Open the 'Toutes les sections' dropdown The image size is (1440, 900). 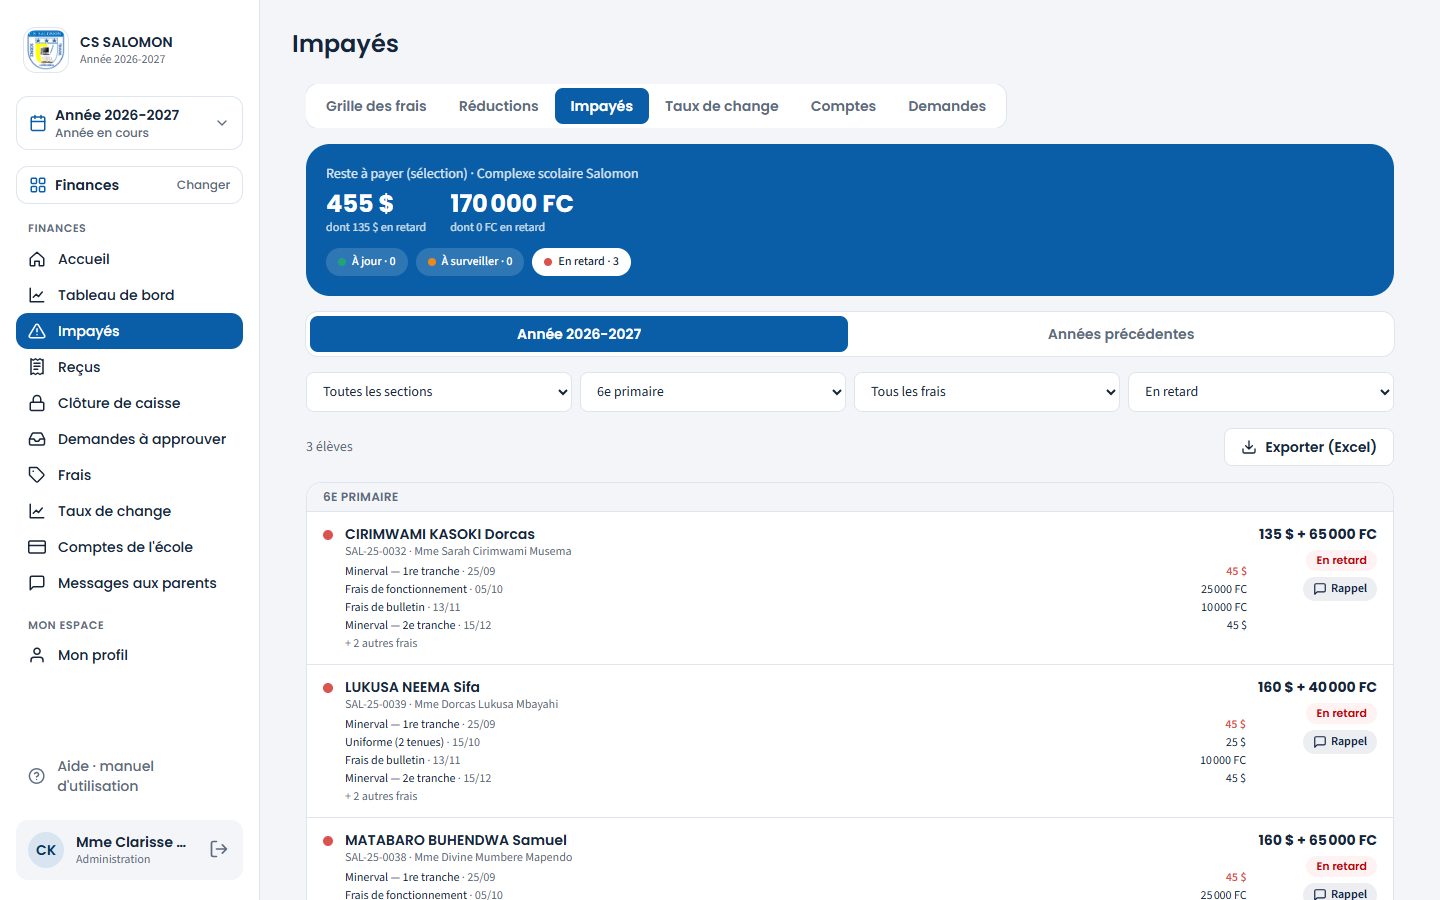click(439, 392)
